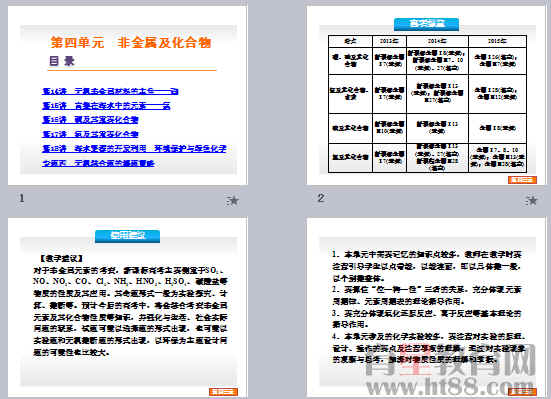Click the orange return button on slide 3

[x=223, y=392]
